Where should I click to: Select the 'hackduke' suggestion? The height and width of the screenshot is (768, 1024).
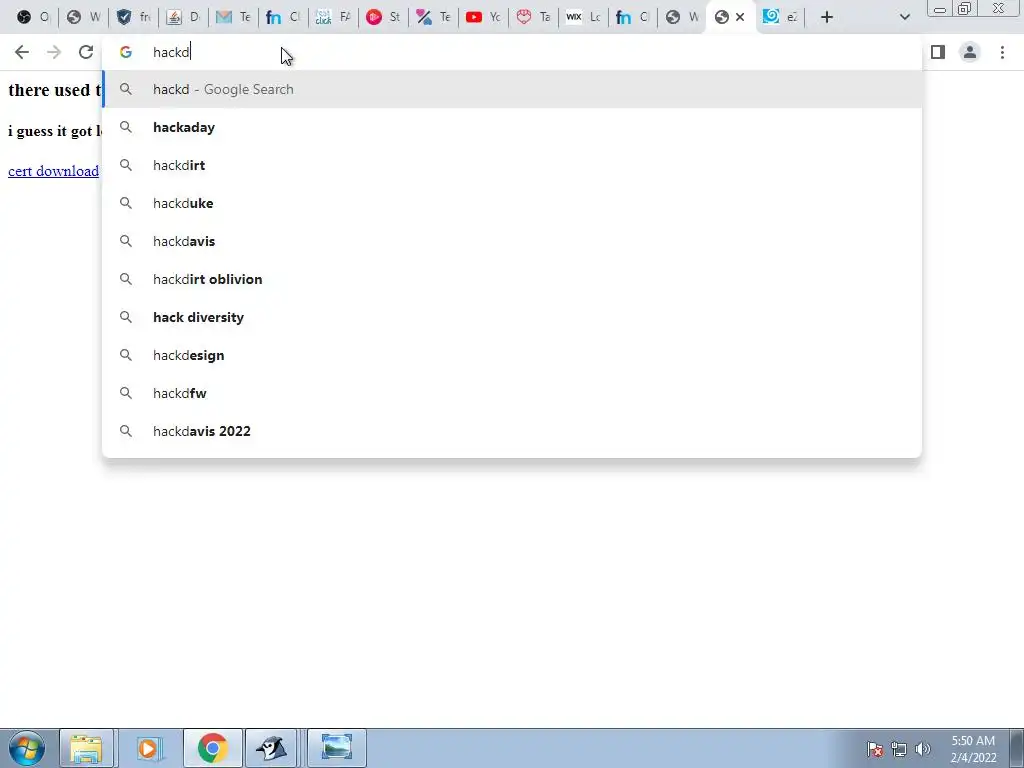pyautogui.click(x=512, y=203)
